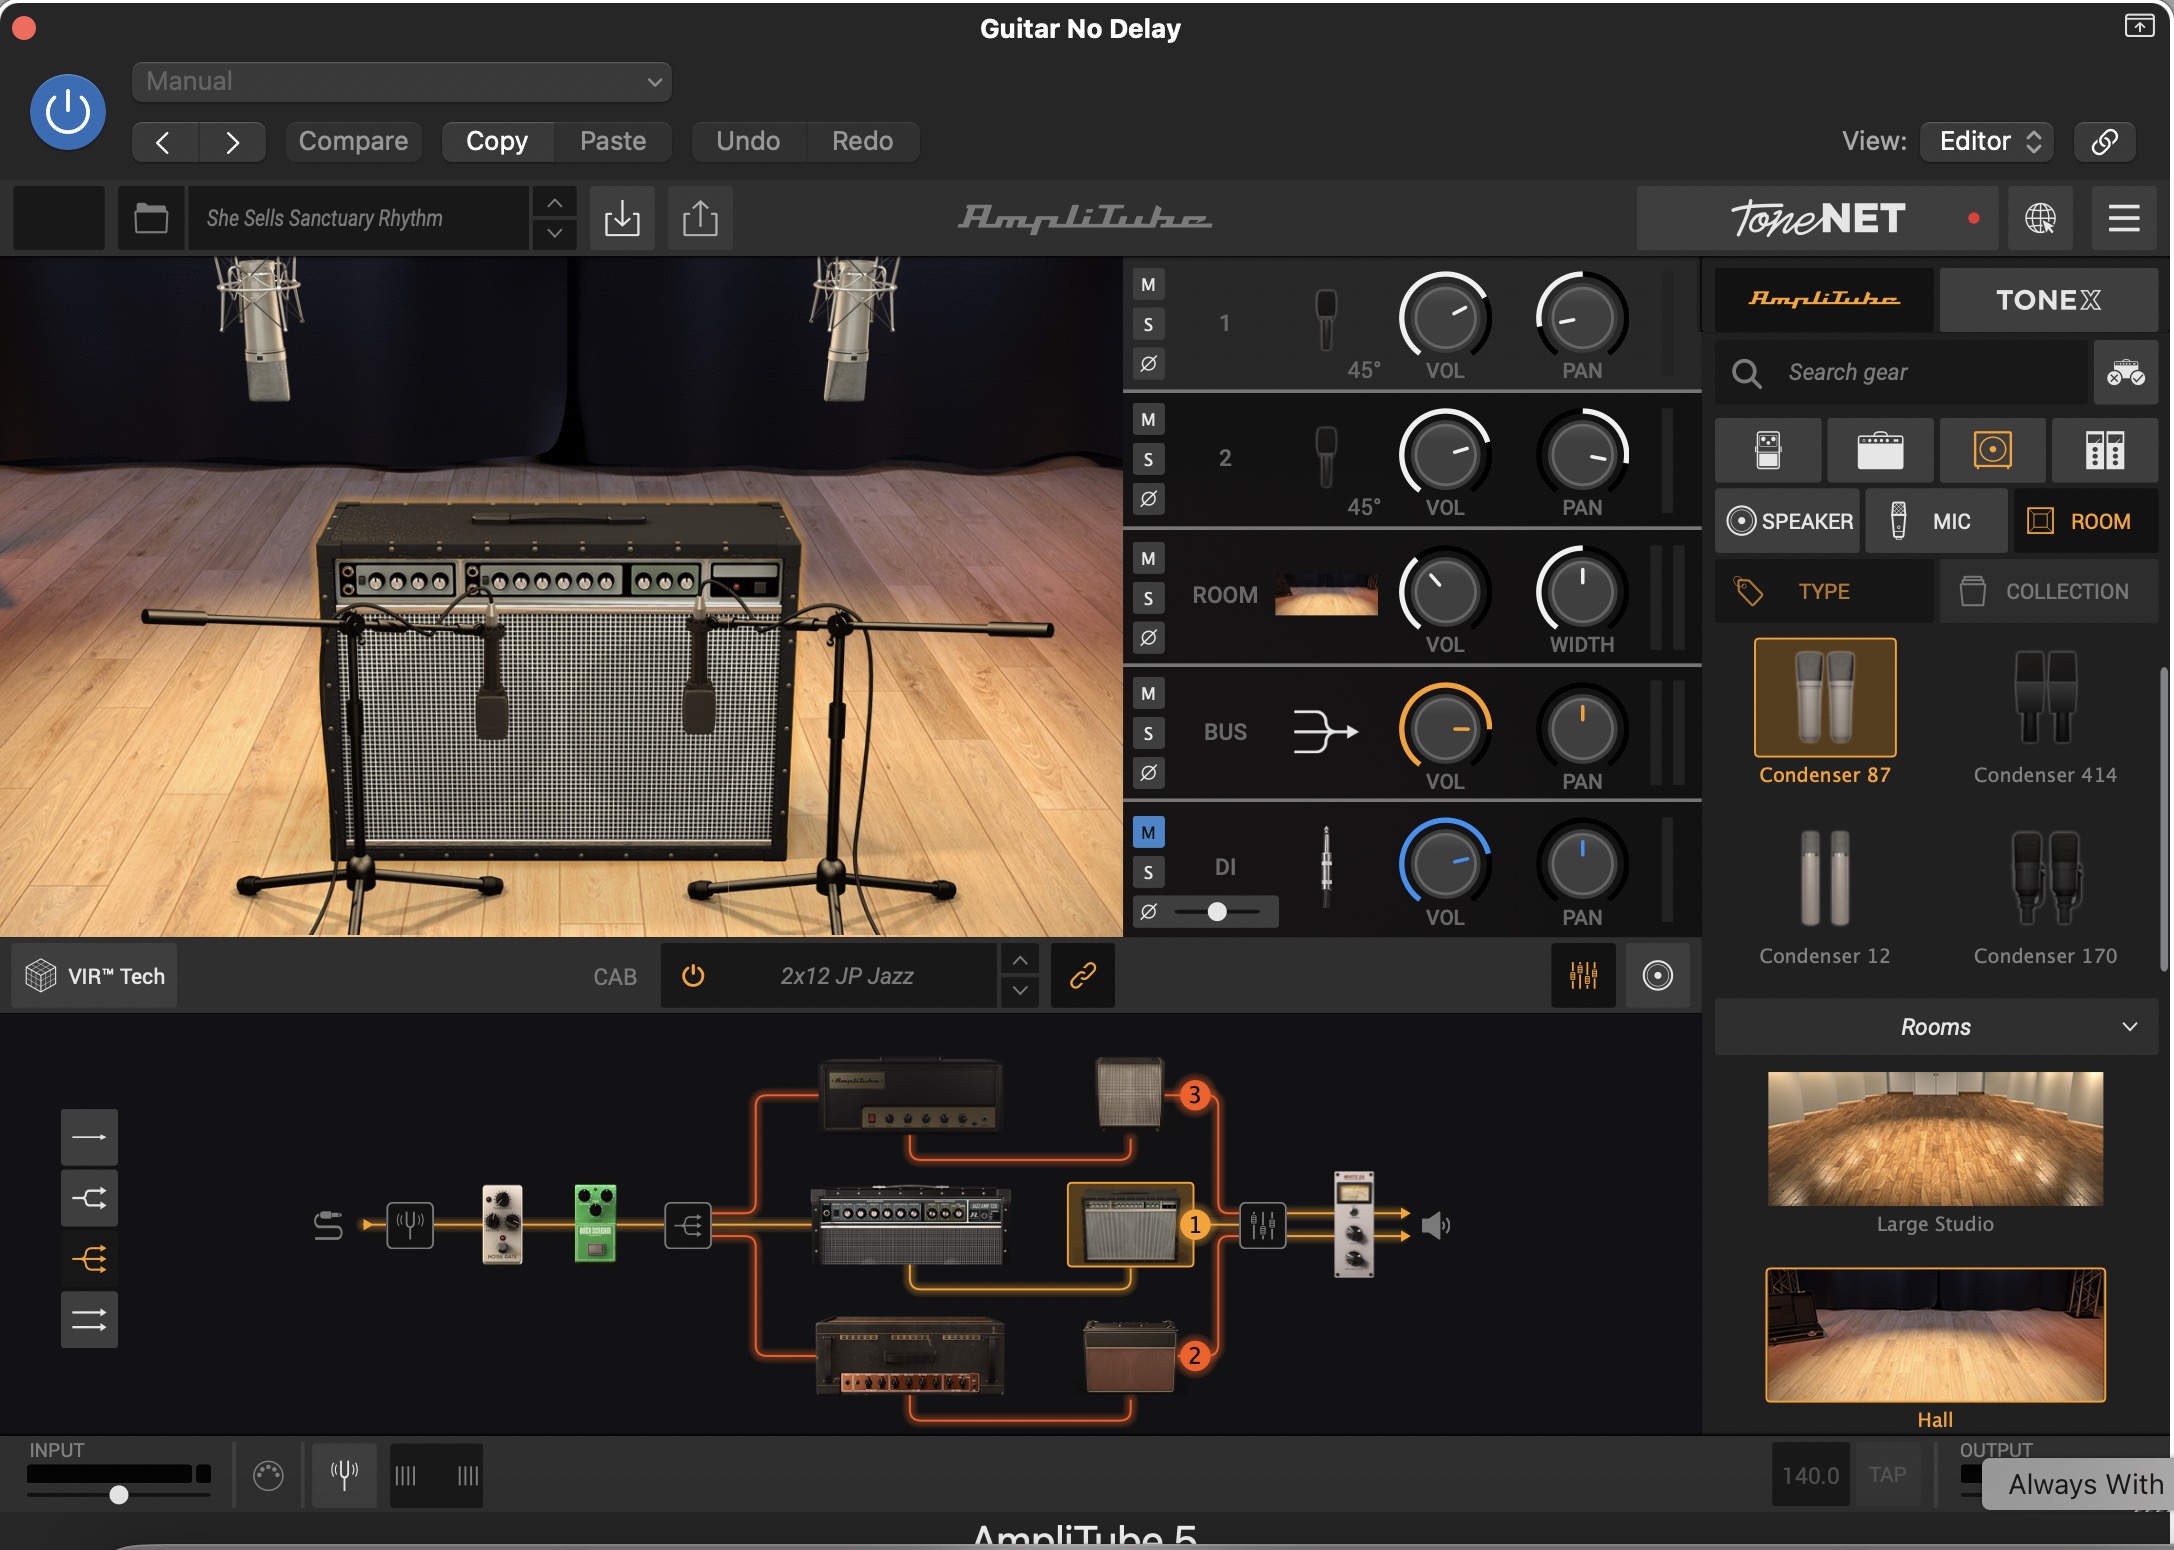The width and height of the screenshot is (2174, 1550).
Task: Solo the DI channel
Action: coord(1148,872)
